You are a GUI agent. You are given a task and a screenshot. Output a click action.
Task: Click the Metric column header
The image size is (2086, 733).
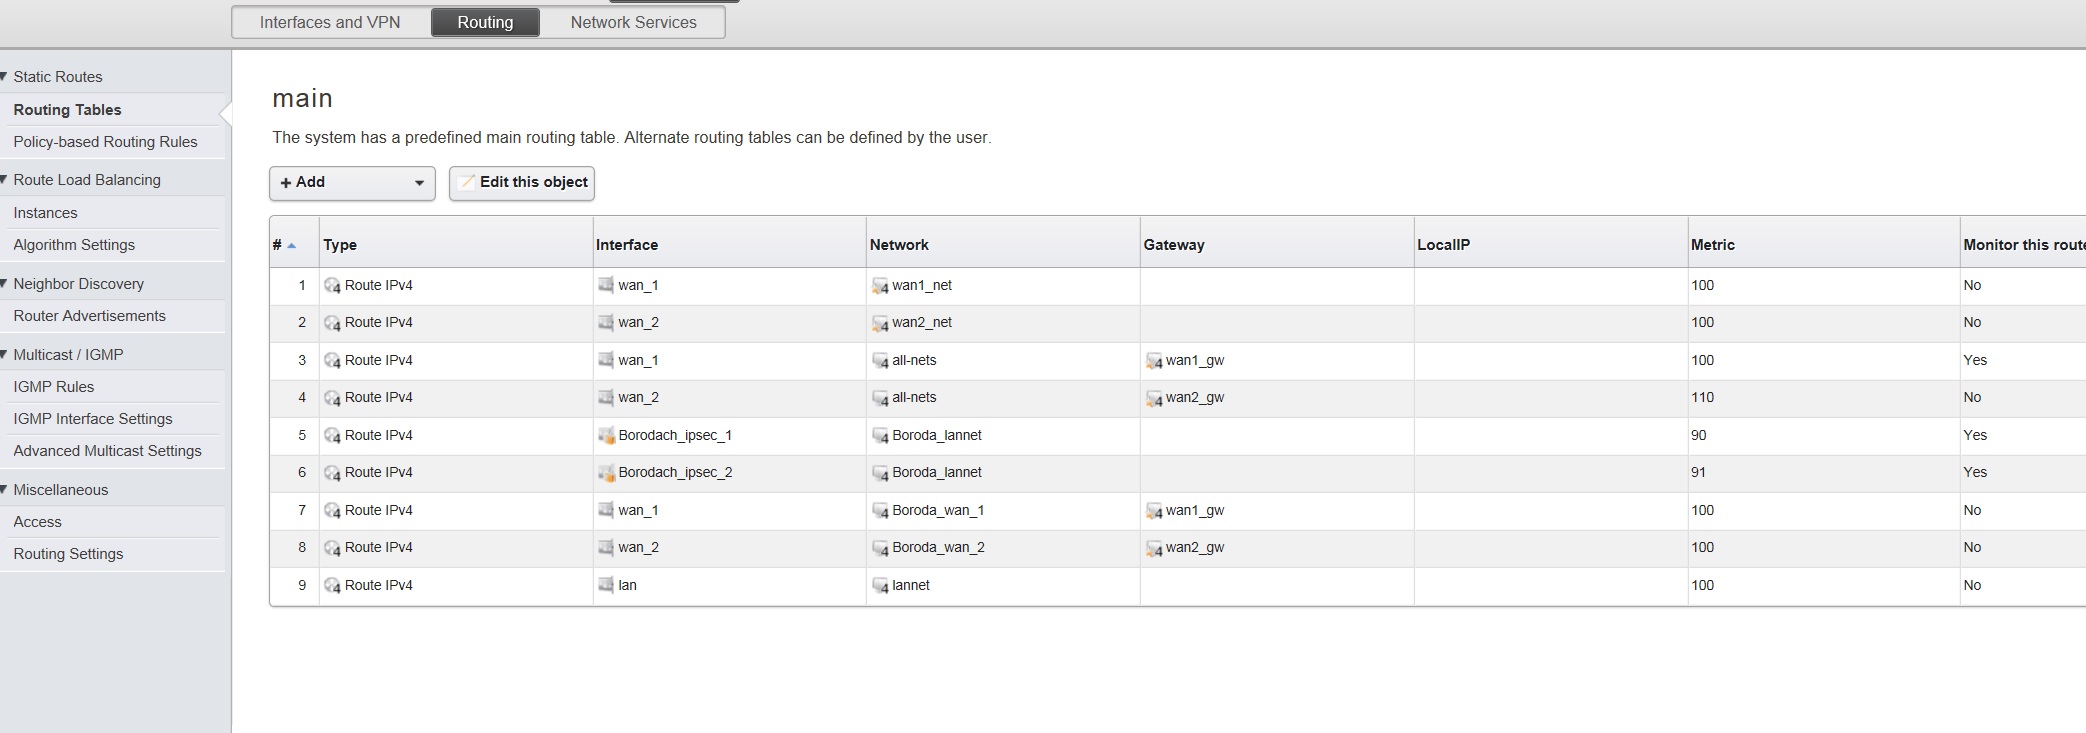(x=1712, y=245)
